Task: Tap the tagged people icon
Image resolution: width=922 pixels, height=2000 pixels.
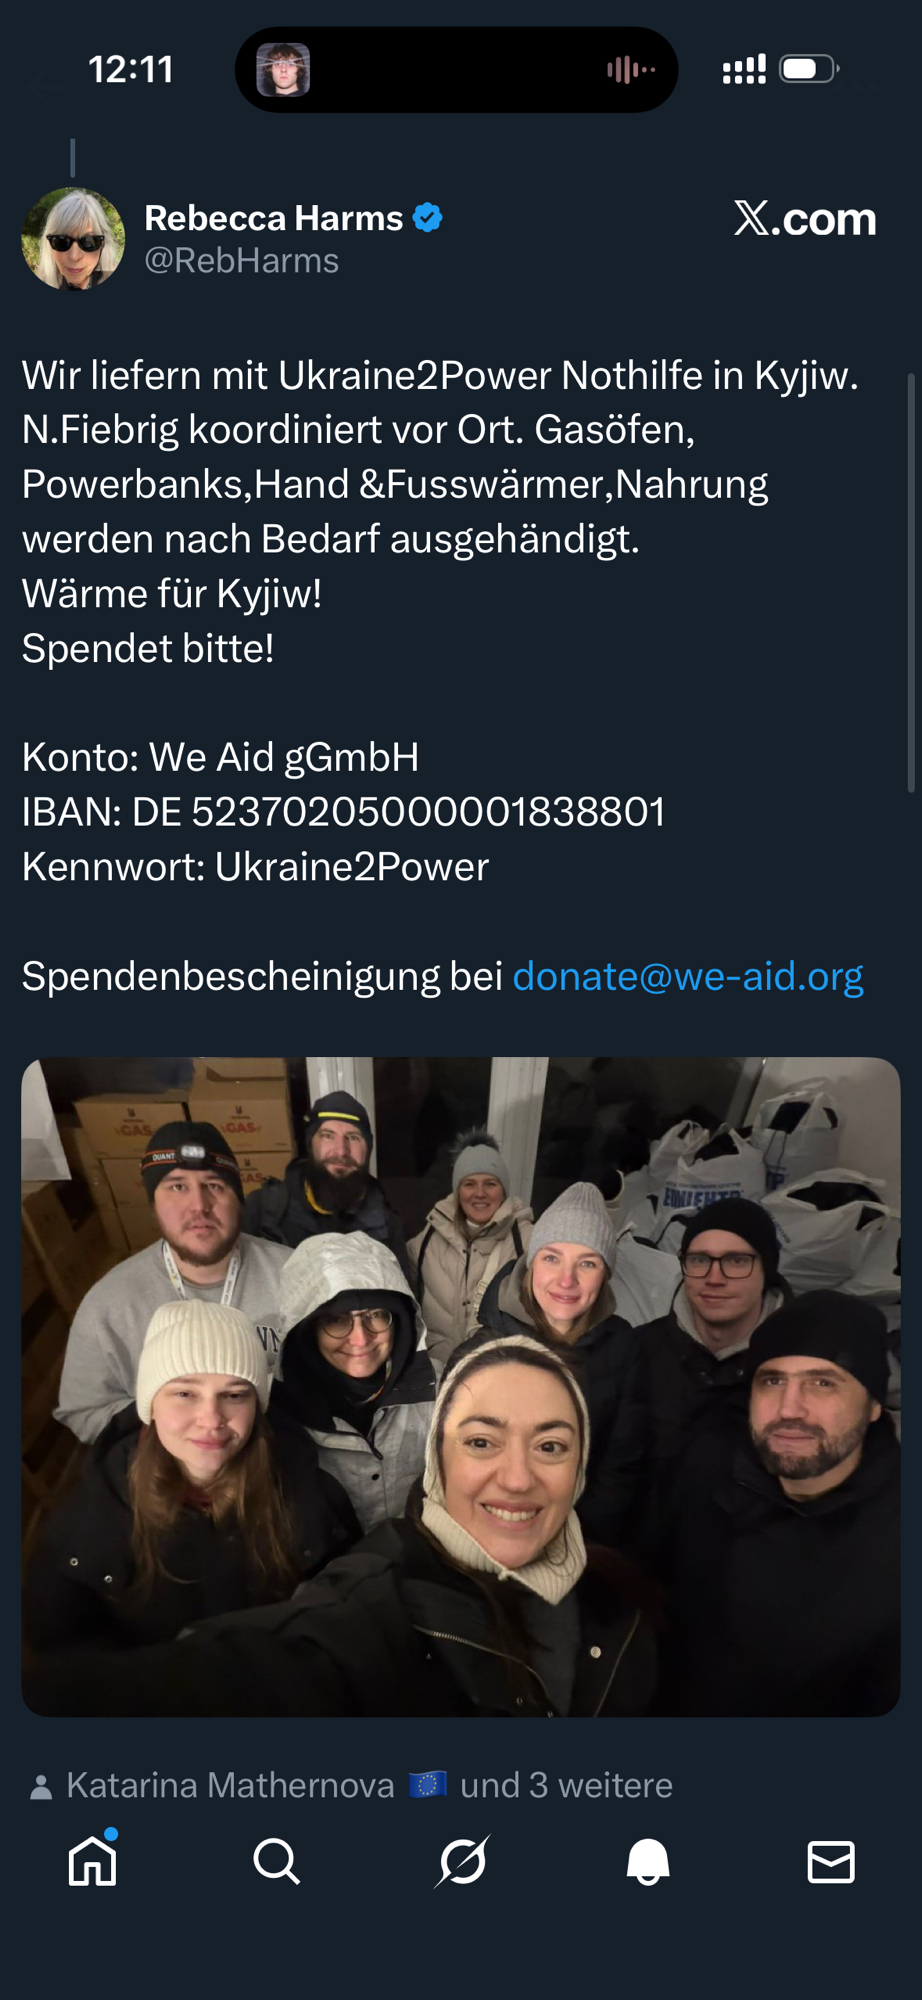Action: point(41,1787)
